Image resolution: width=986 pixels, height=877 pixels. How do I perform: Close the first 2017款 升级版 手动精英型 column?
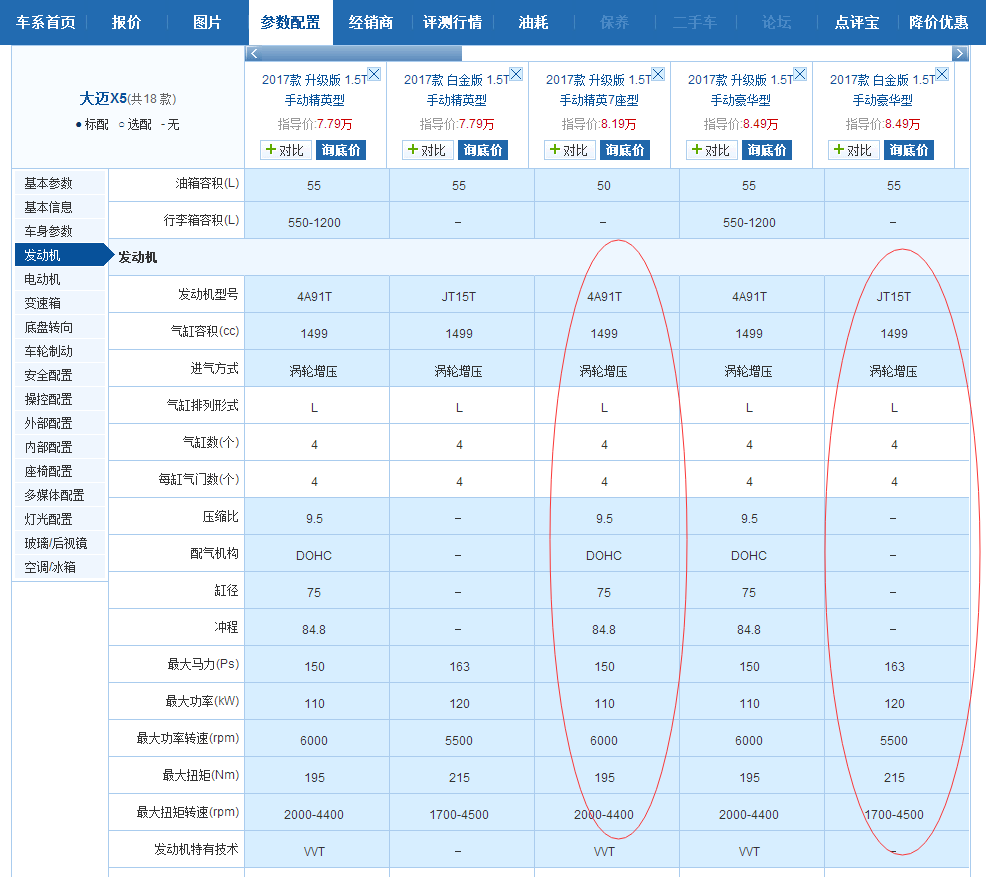(x=374, y=74)
